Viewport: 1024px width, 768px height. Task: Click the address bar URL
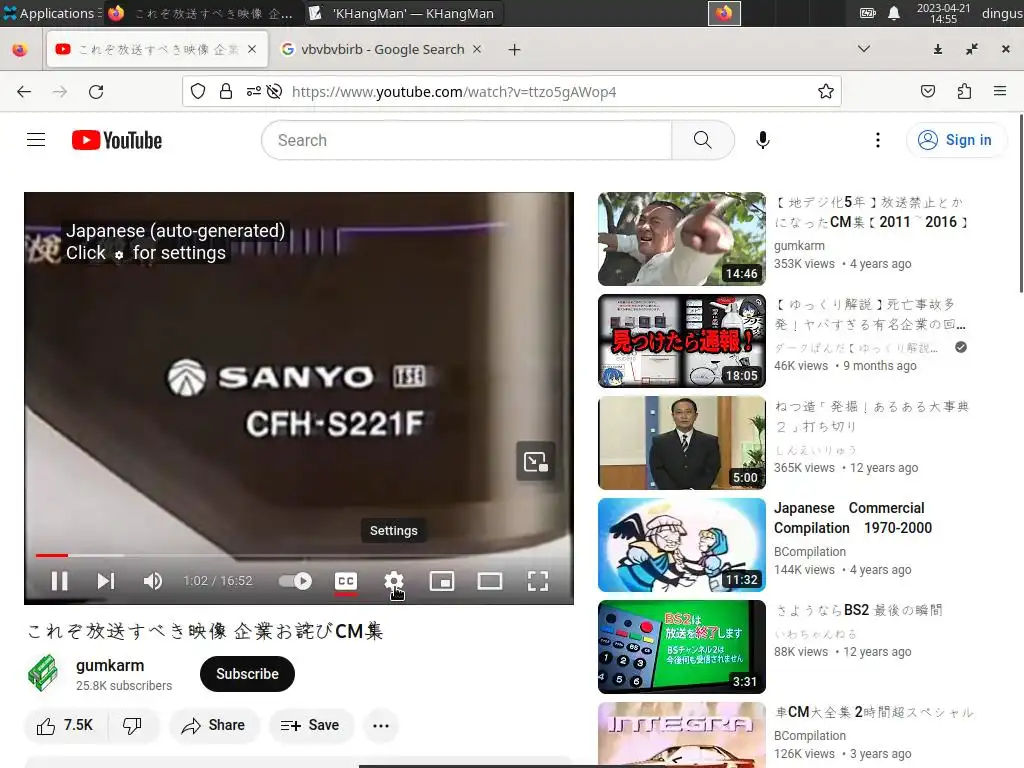453,91
